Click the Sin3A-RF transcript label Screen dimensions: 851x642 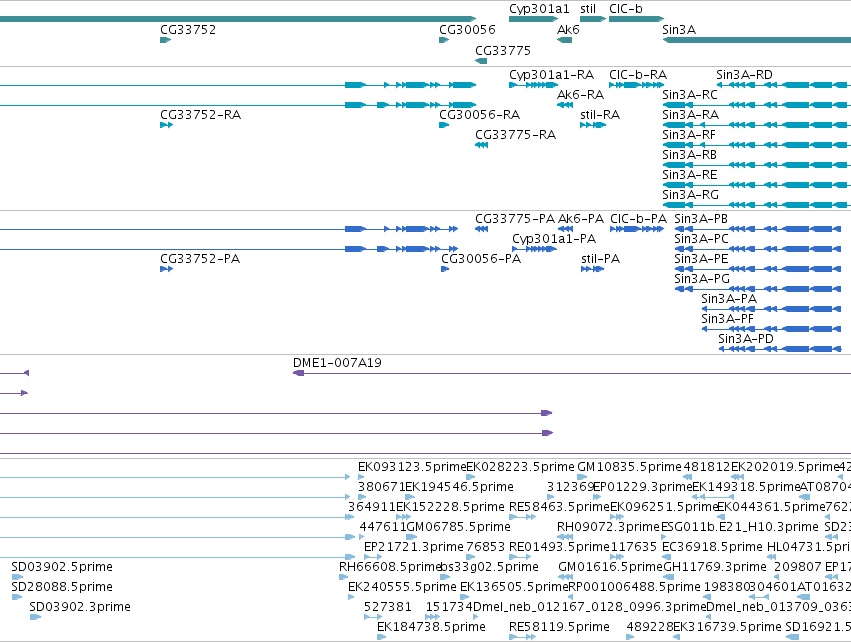pyautogui.click(x=689, y=135)
